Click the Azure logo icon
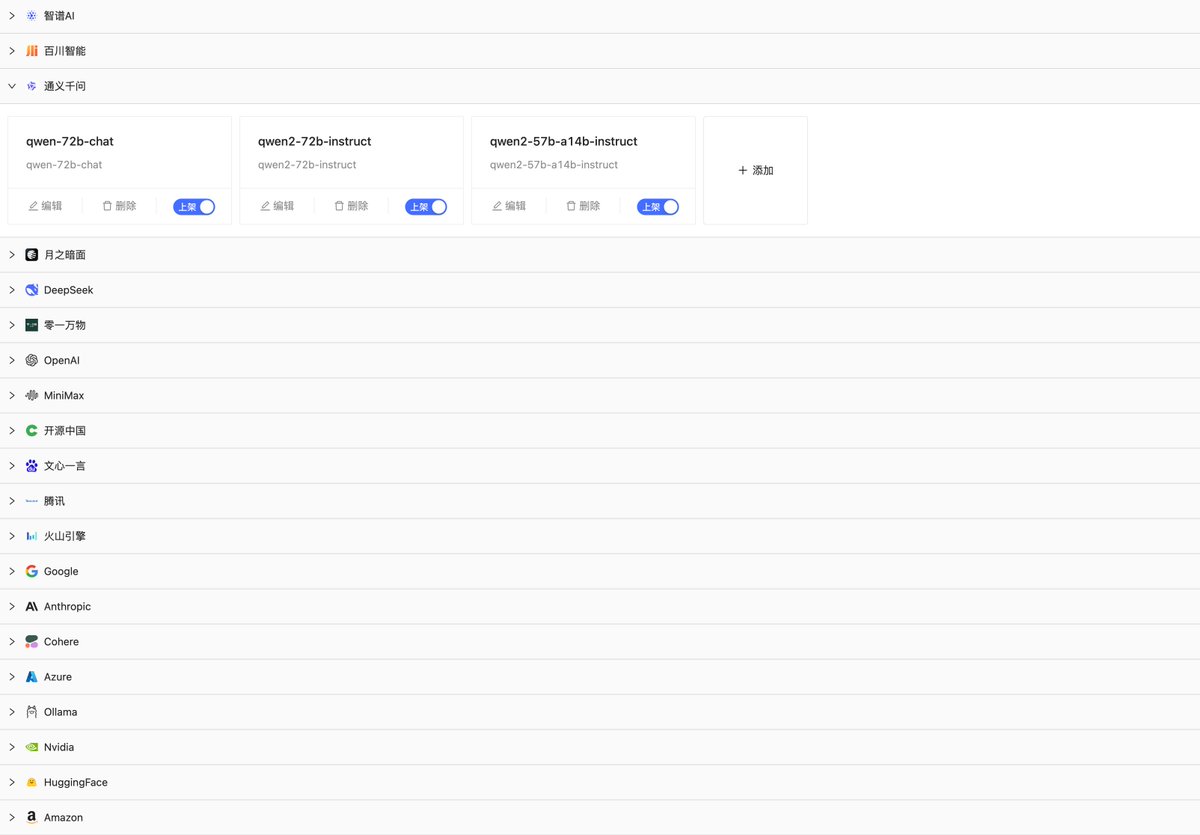The width and height of the screenshot is (1200, 835). click(32, 677)
